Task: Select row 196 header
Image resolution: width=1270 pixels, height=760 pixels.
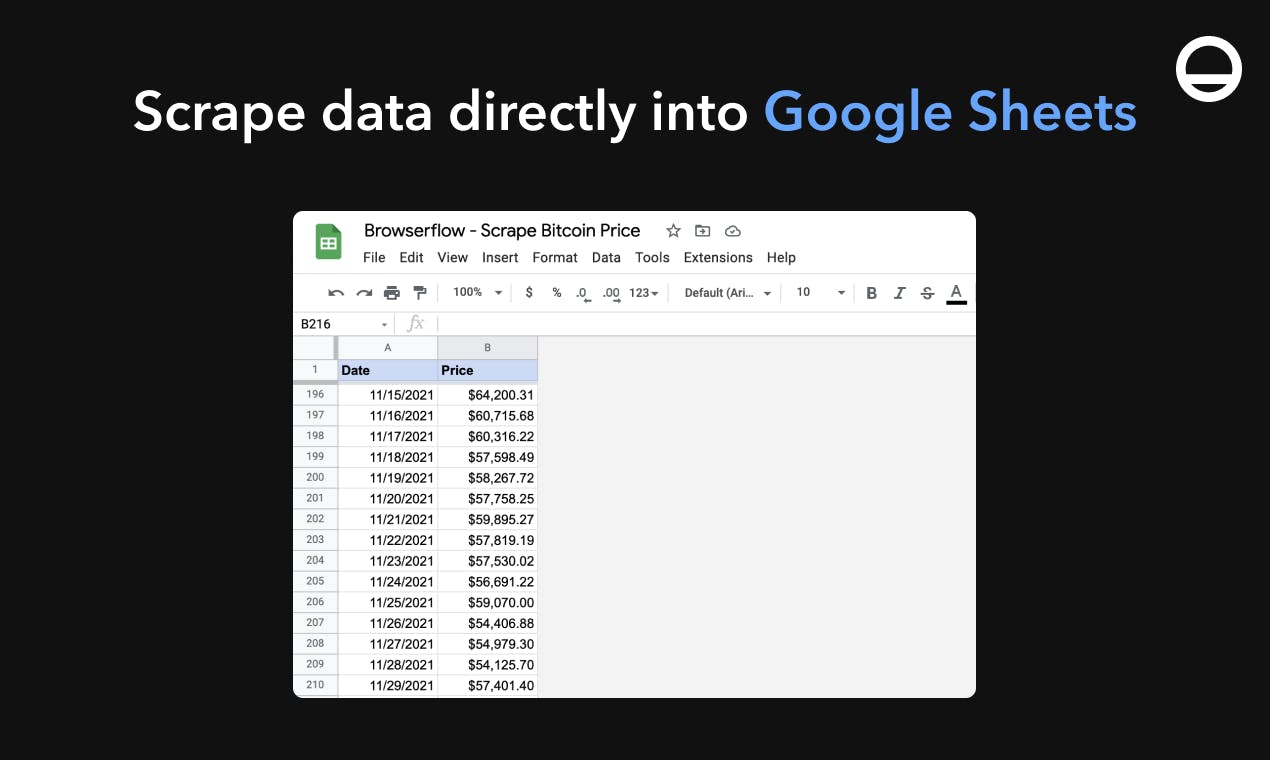Action: click(x=315, y=394)
